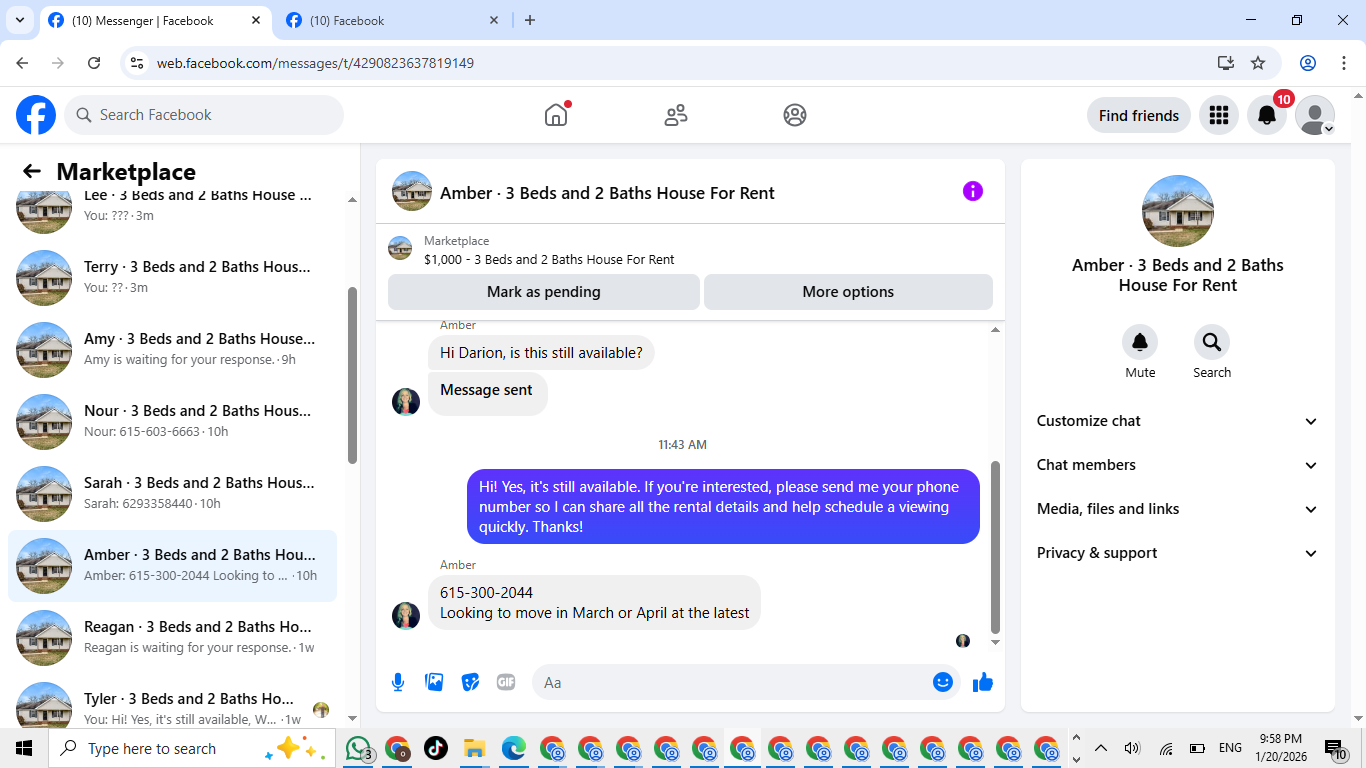Open the Friends icon in top navigation
This screenshot has height=768, width=1366.
(676, 115)
